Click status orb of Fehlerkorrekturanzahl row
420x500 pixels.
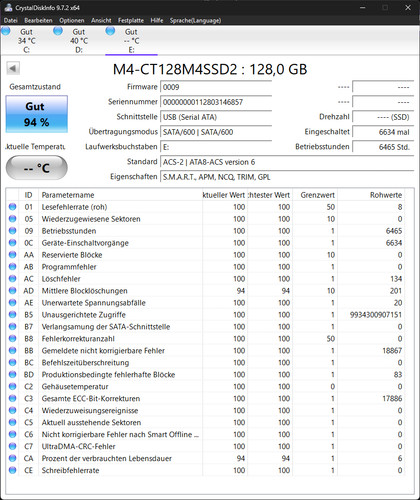[13, 339]
